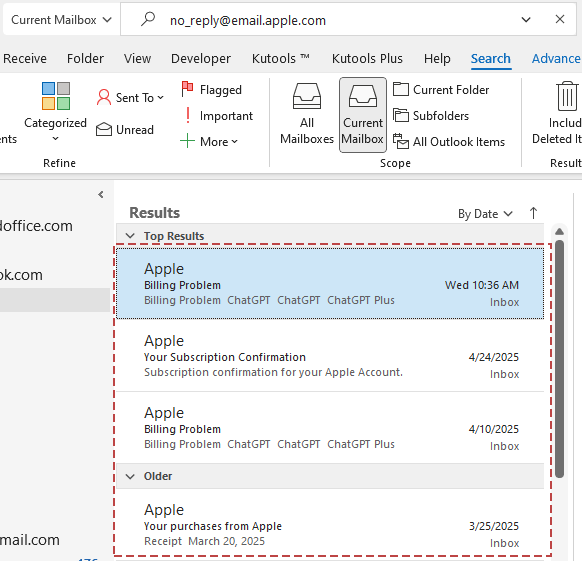Switch to the View tab
The height and width of the screenshot is (561, 582).
pos(137,59)
